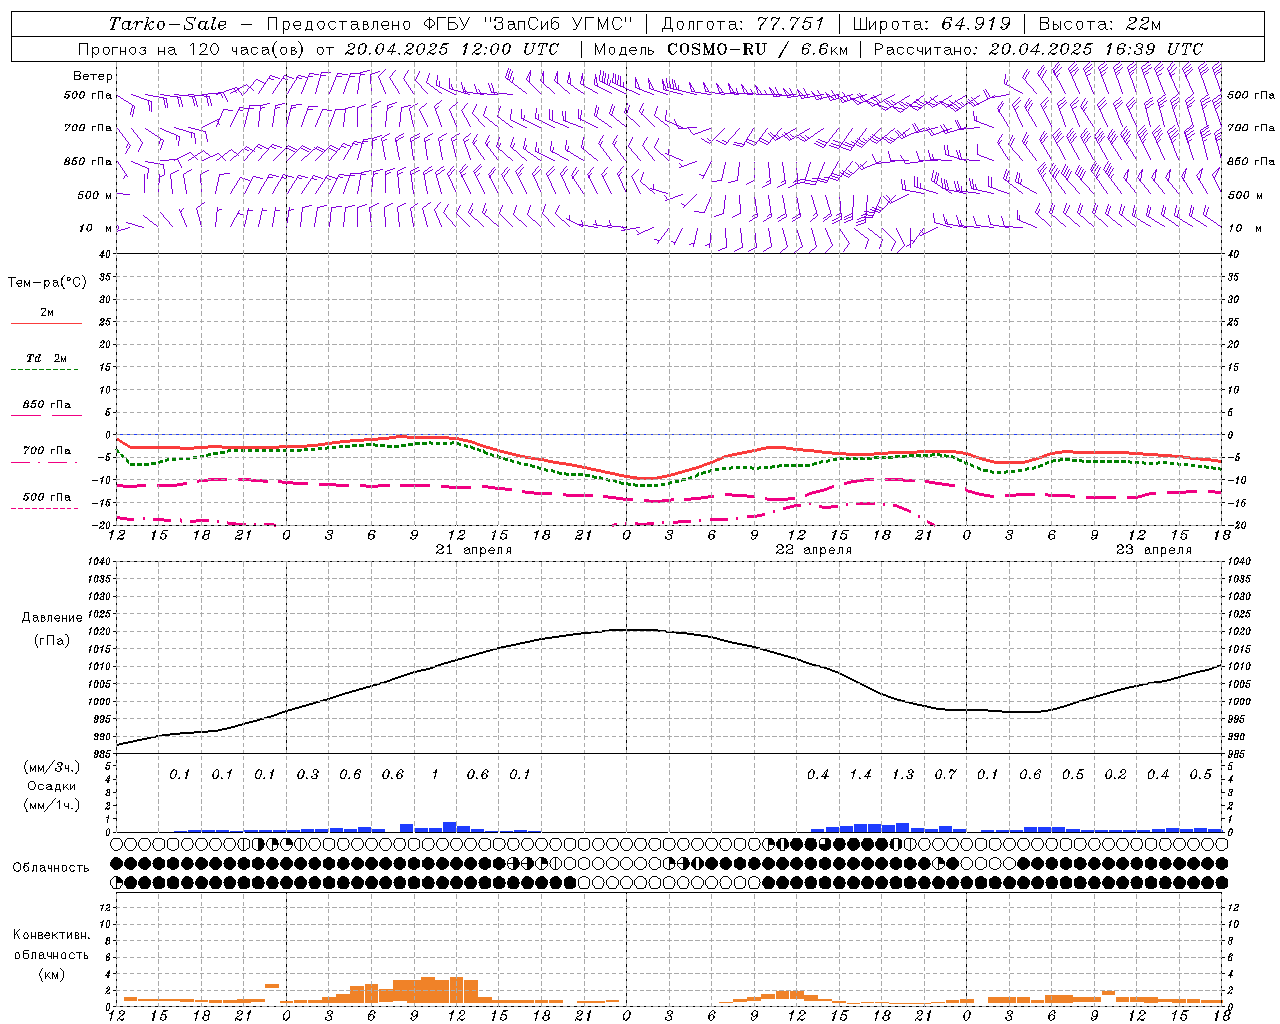The height and width of the screenshot is (1024, 1280).
Task: Select the Облачность cloud cover label
Action: (x=51, y=868)
